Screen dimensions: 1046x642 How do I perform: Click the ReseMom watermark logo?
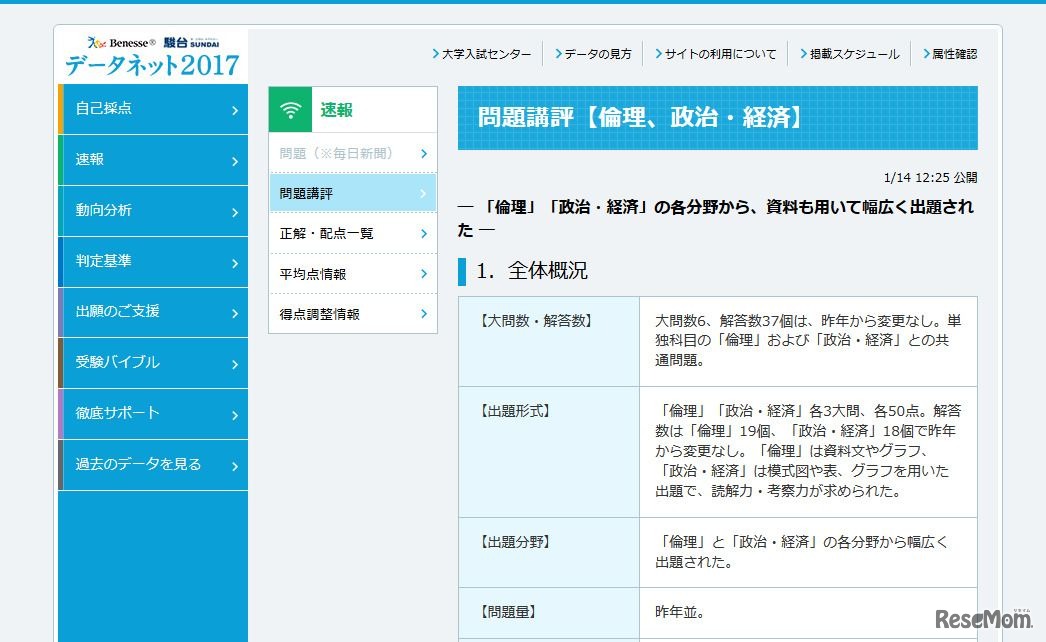click(984, 617)
